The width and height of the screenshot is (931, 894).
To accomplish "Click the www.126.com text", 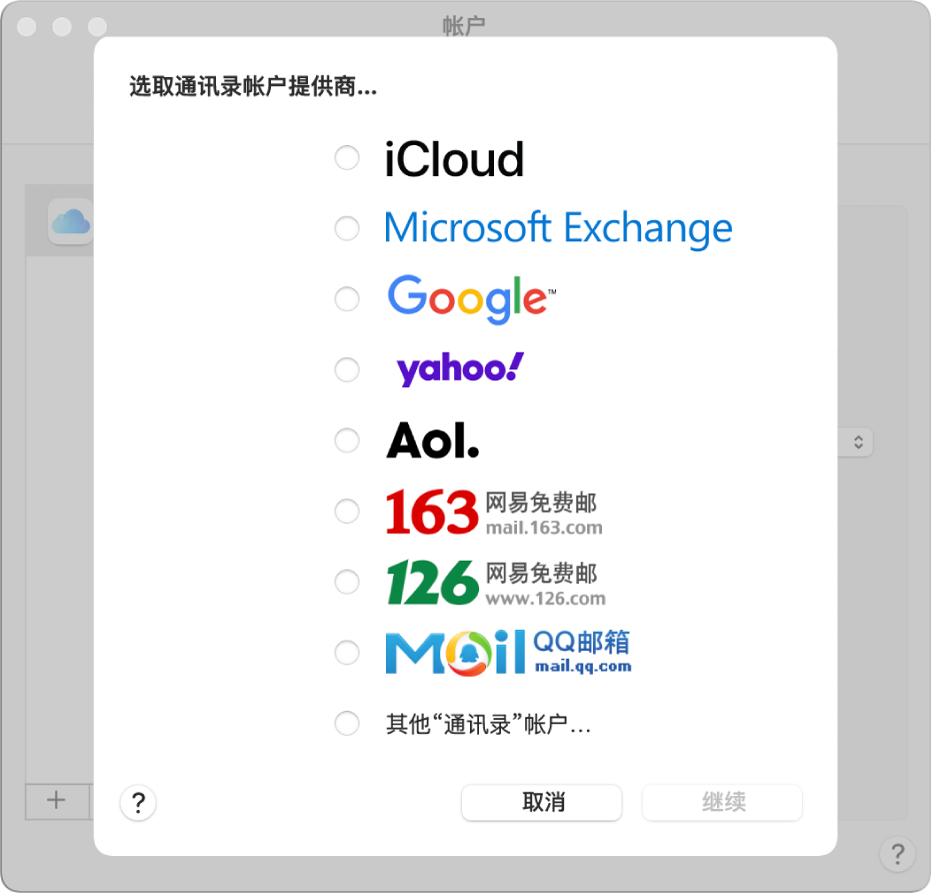I will 545,598.
